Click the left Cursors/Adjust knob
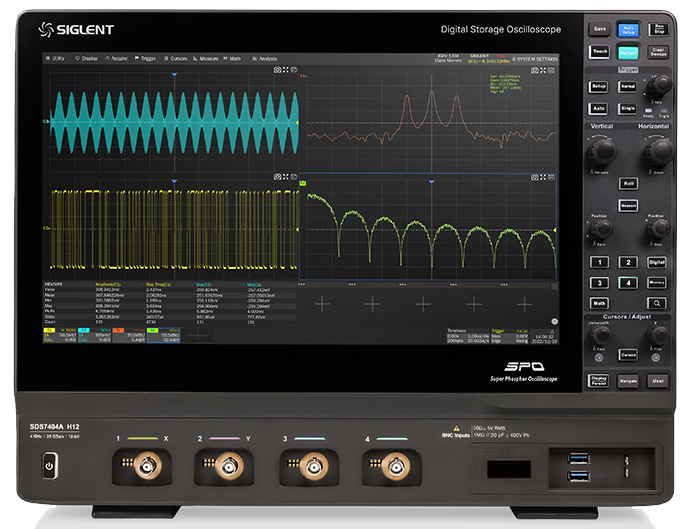This screenshot has width=687, height=529. click(601, 335)
